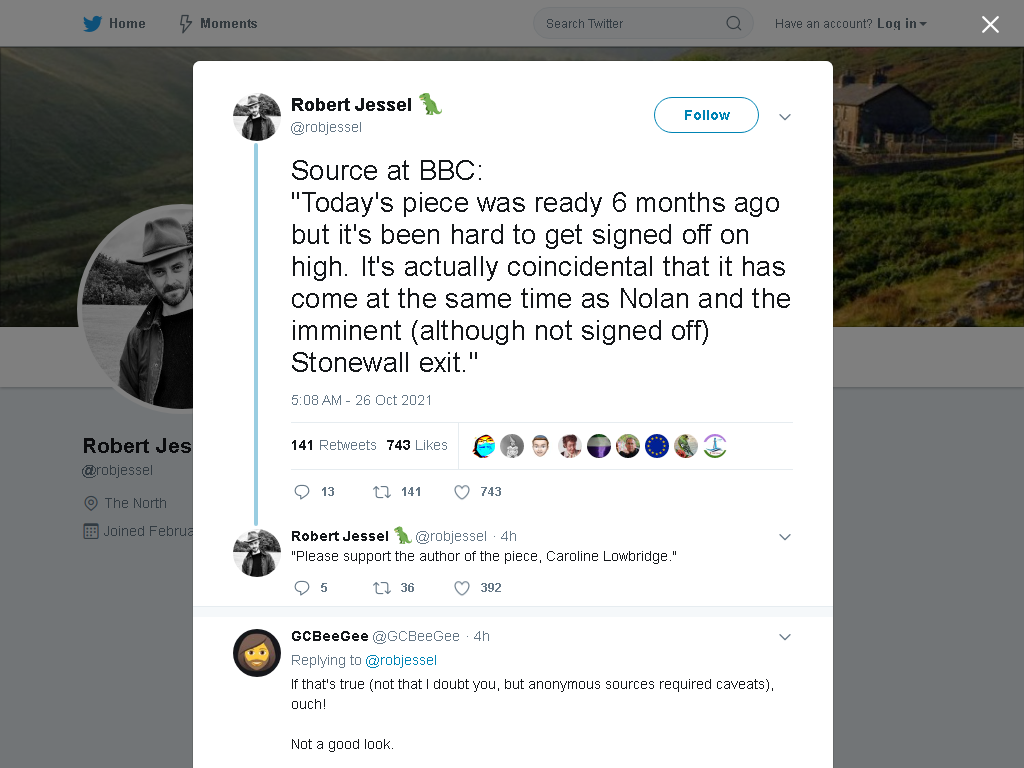Like the Caroline Lowbridge follow-up tweet
1024x768 pixels.
(x=462, y=588)
